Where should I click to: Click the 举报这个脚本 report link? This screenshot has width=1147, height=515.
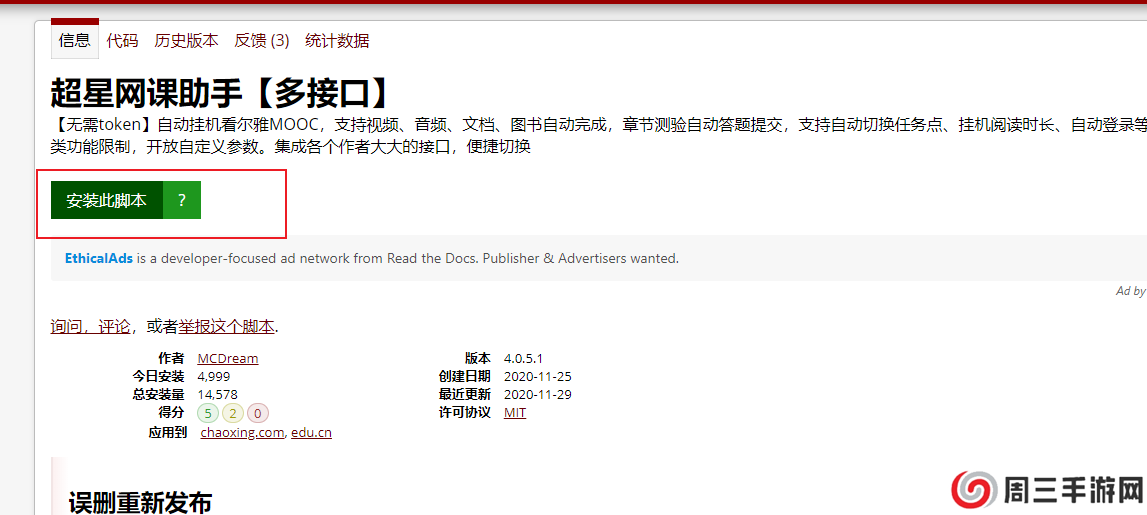pos(226,326)
